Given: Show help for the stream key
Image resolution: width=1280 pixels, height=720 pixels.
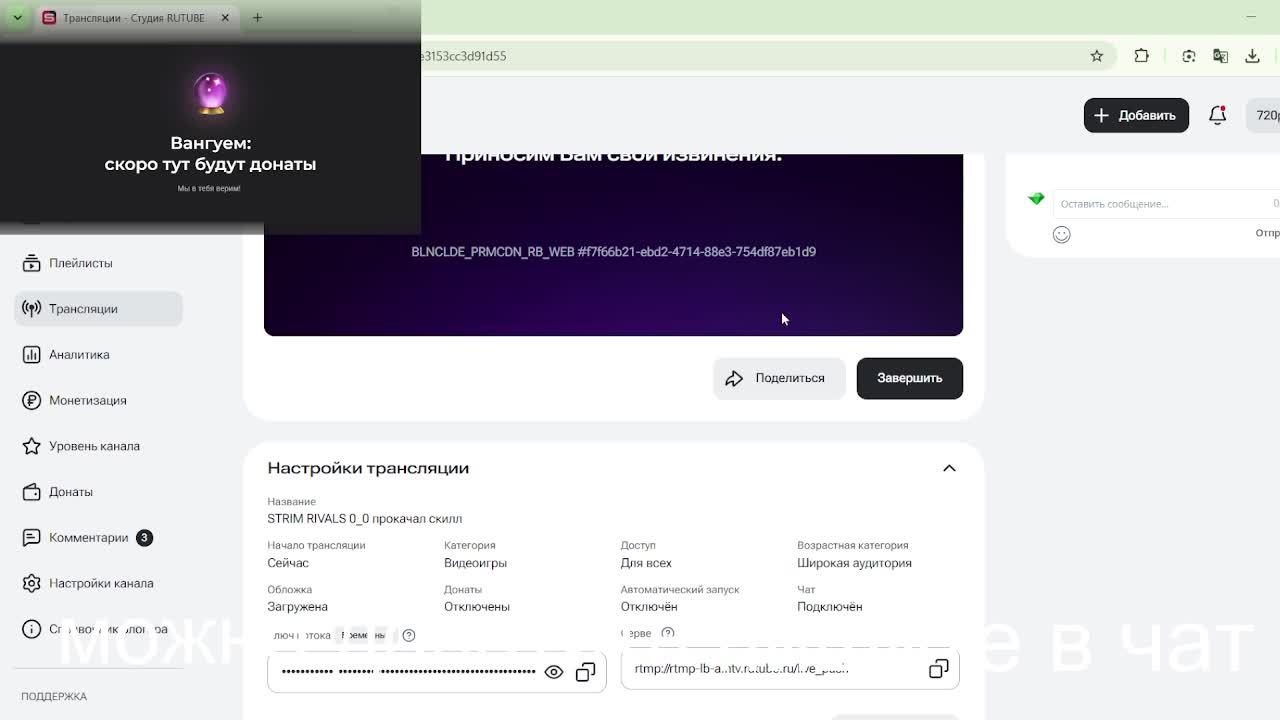Looking at the screenshot, I should tap(408, 635).
